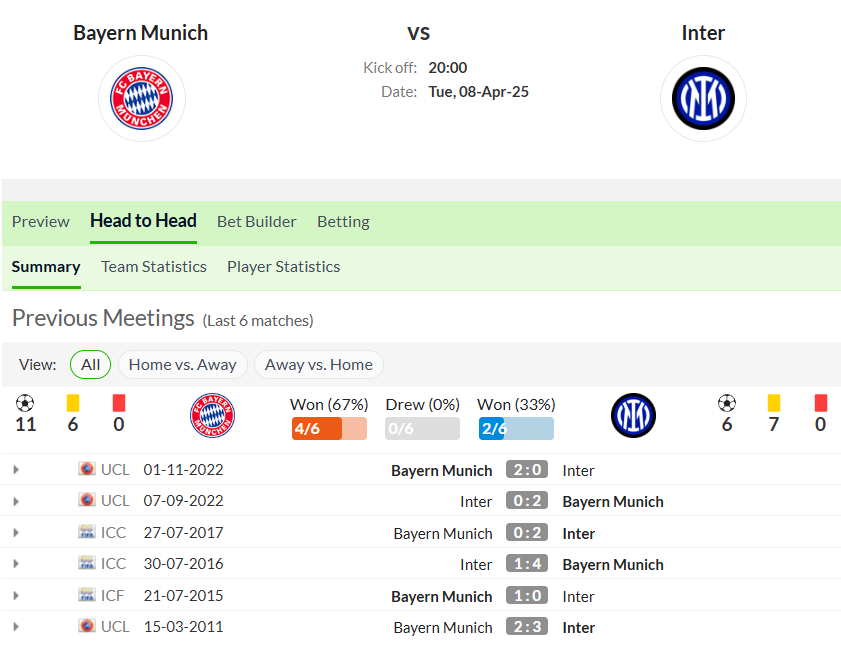The height and width of the screenshot is (667, 841).
Task: Click the large Inter crest logo
Action: pyautogui.click(x=703, y=99)
